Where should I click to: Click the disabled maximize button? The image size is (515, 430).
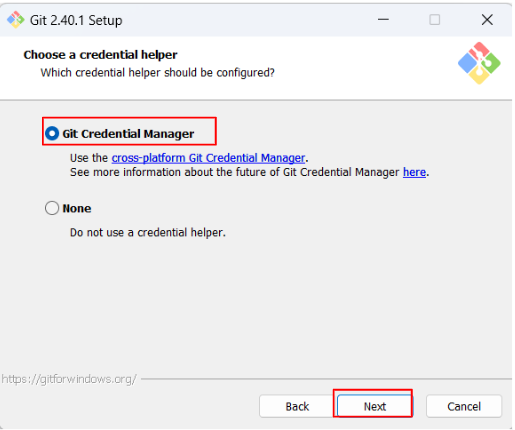coord(434,20)
